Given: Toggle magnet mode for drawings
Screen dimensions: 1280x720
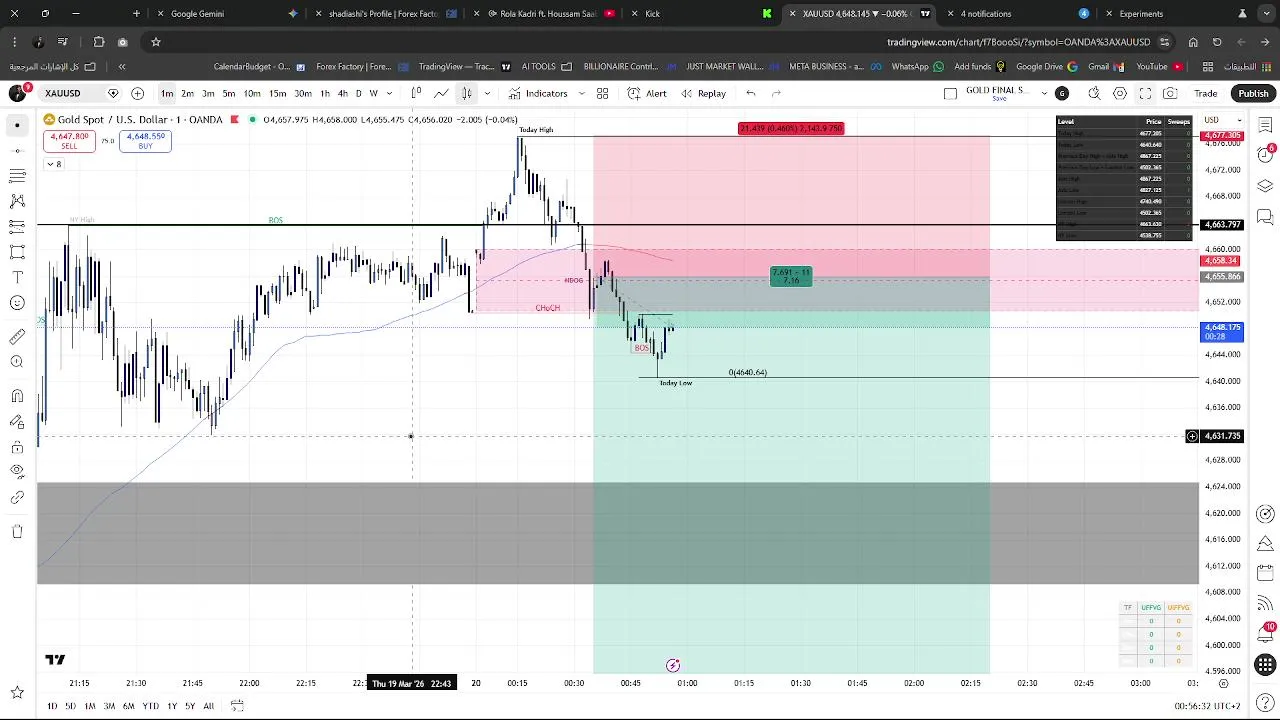Looking at the screenshot, I should (17, 396).
